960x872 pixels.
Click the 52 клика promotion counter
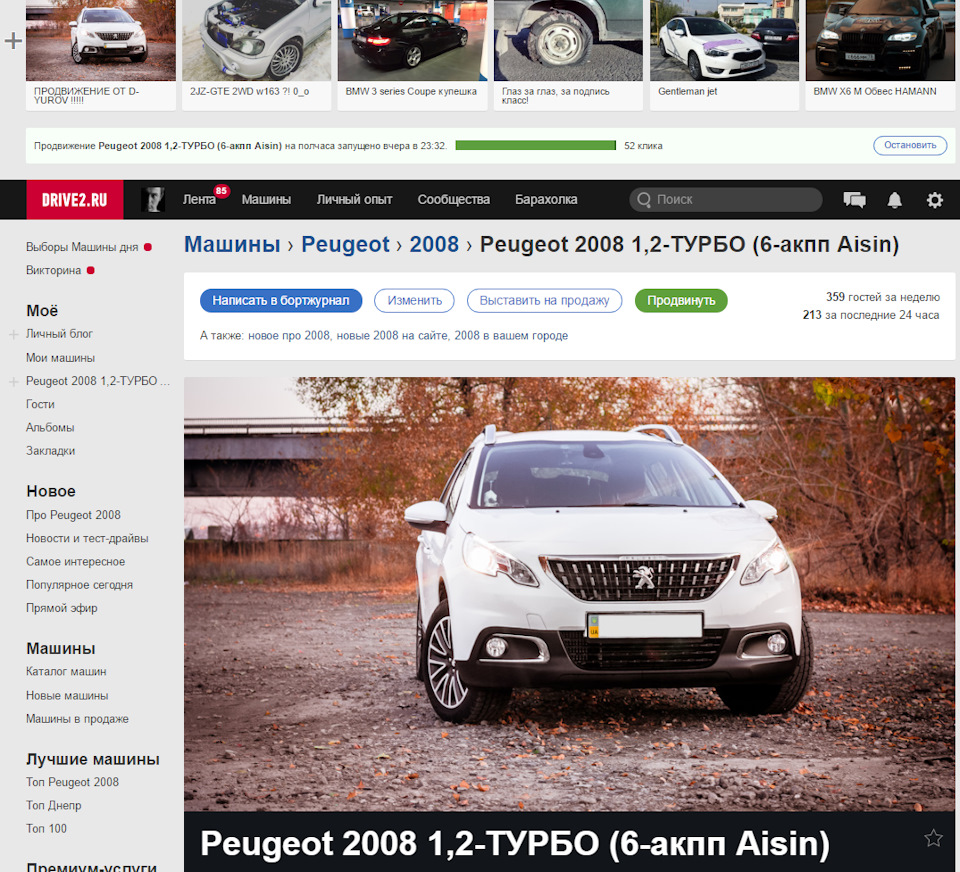coord(643,146)
